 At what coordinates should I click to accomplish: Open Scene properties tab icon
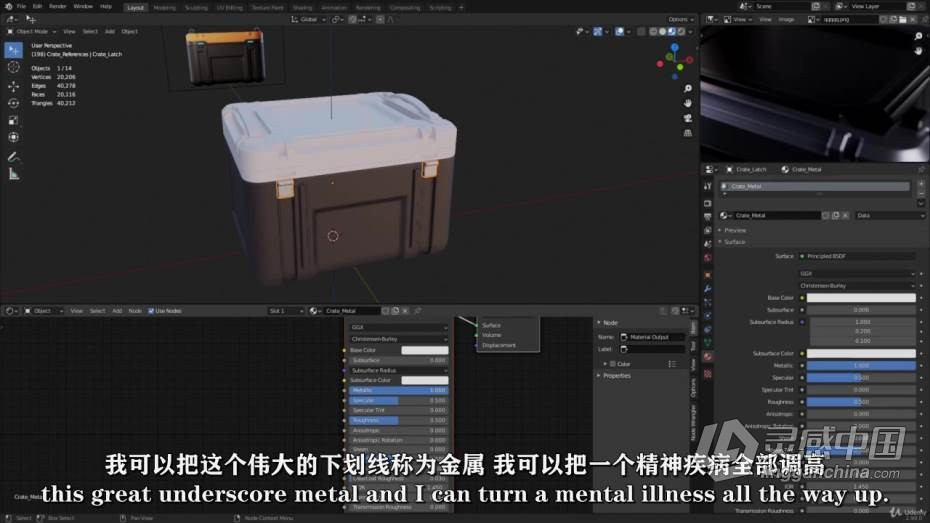[x=708, y=244]
